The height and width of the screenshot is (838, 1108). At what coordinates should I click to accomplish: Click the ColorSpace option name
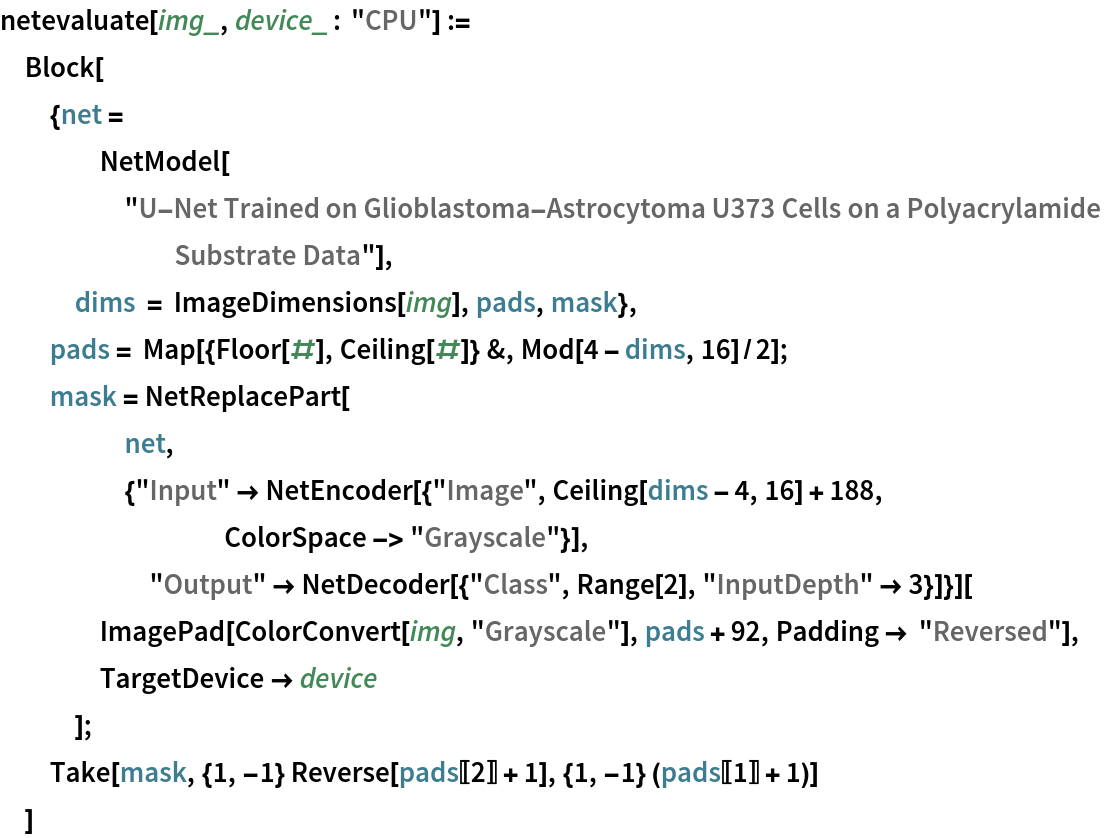click(280, 538)
